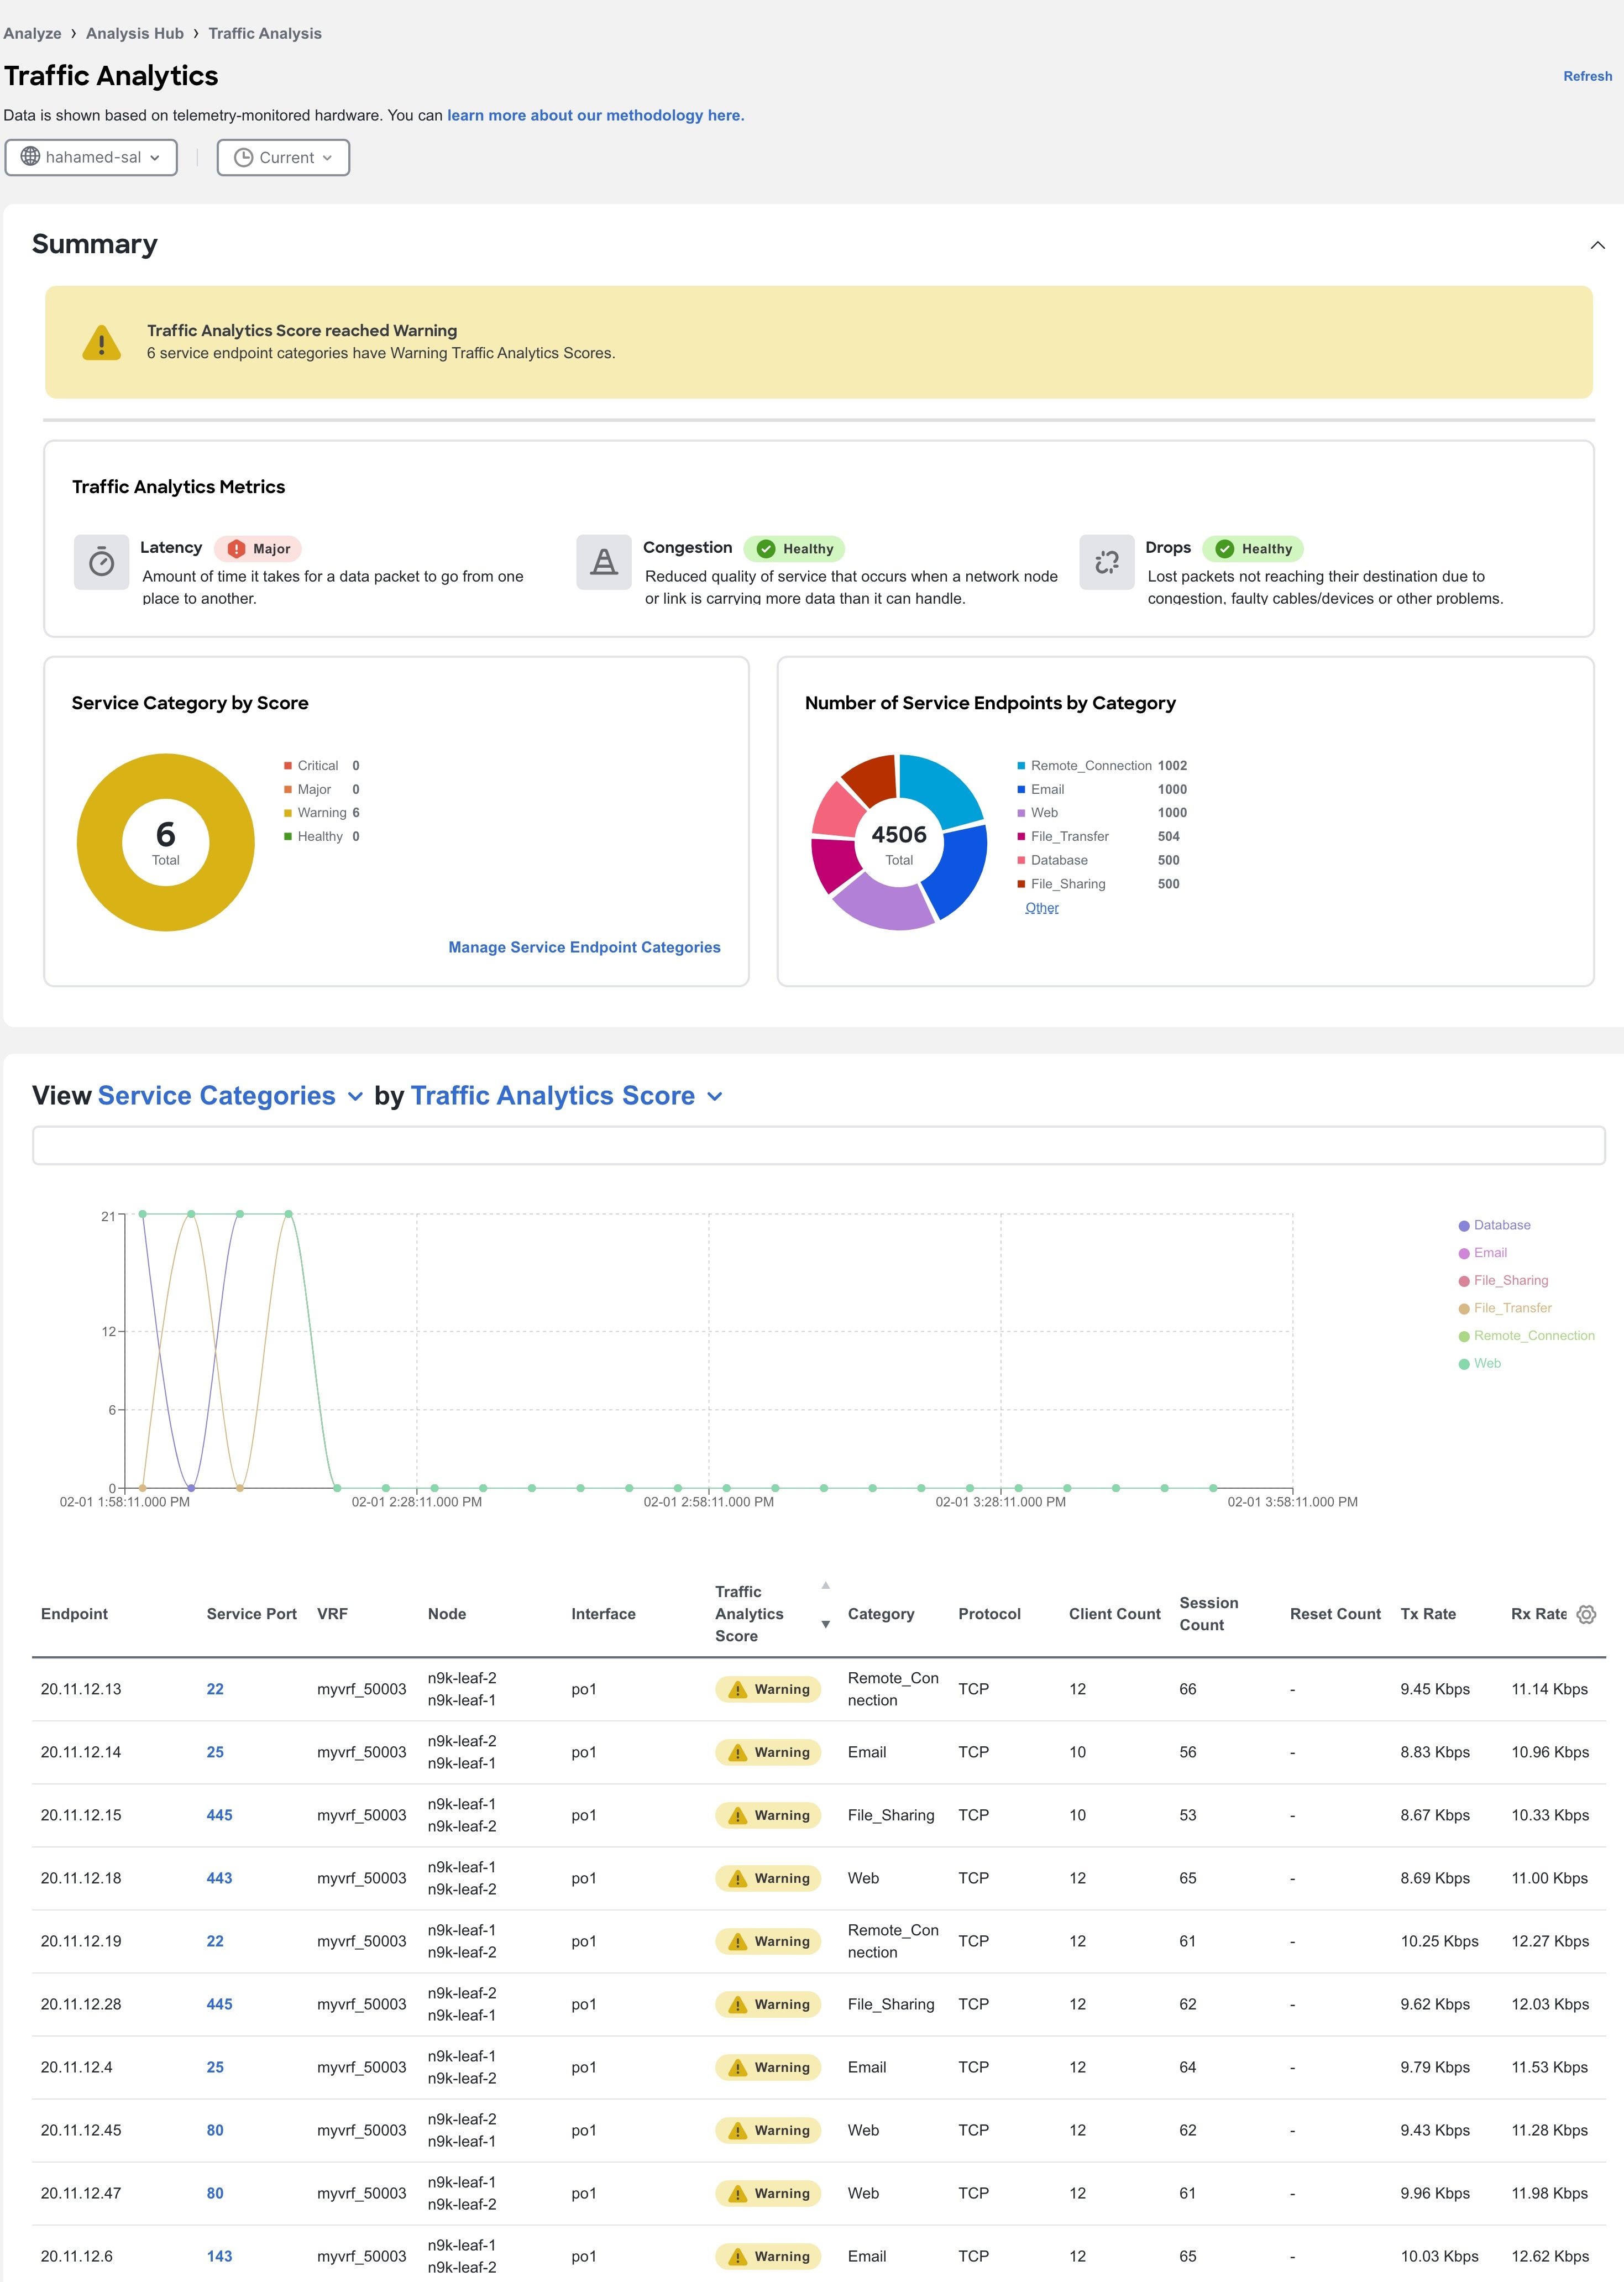Open learn more about our methodology link
The image size is (1624, 2282).
(x=595, y=115)
